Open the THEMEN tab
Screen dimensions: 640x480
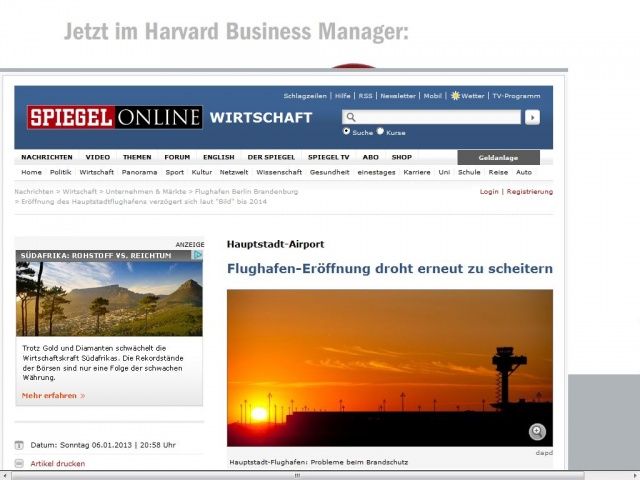tap(137, 157)
